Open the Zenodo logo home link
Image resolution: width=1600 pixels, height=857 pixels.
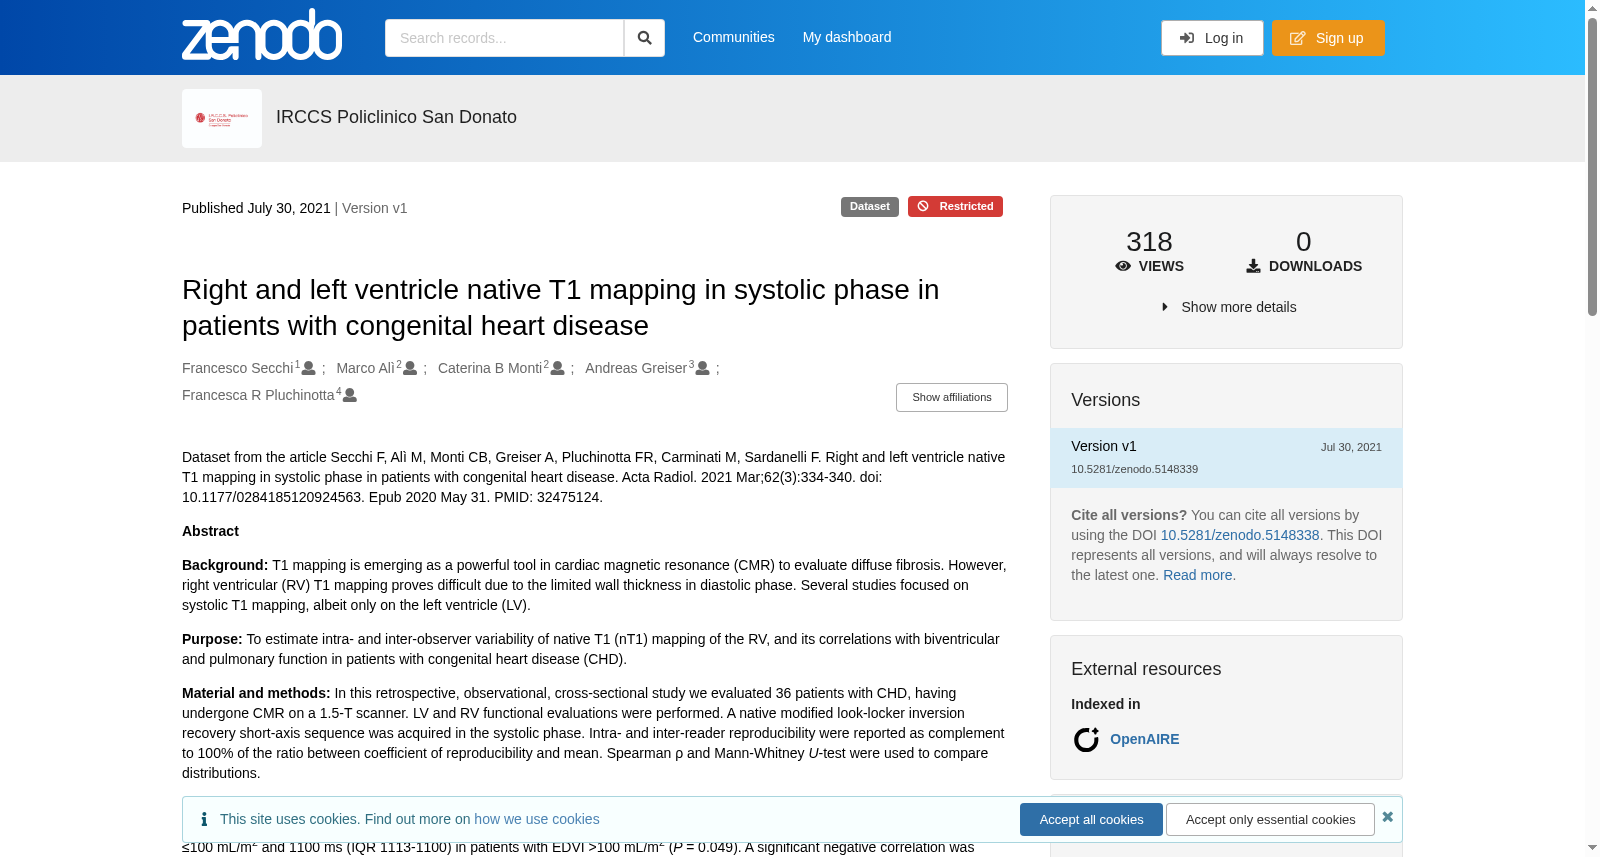pyautogui.click(x=262, y=35)
